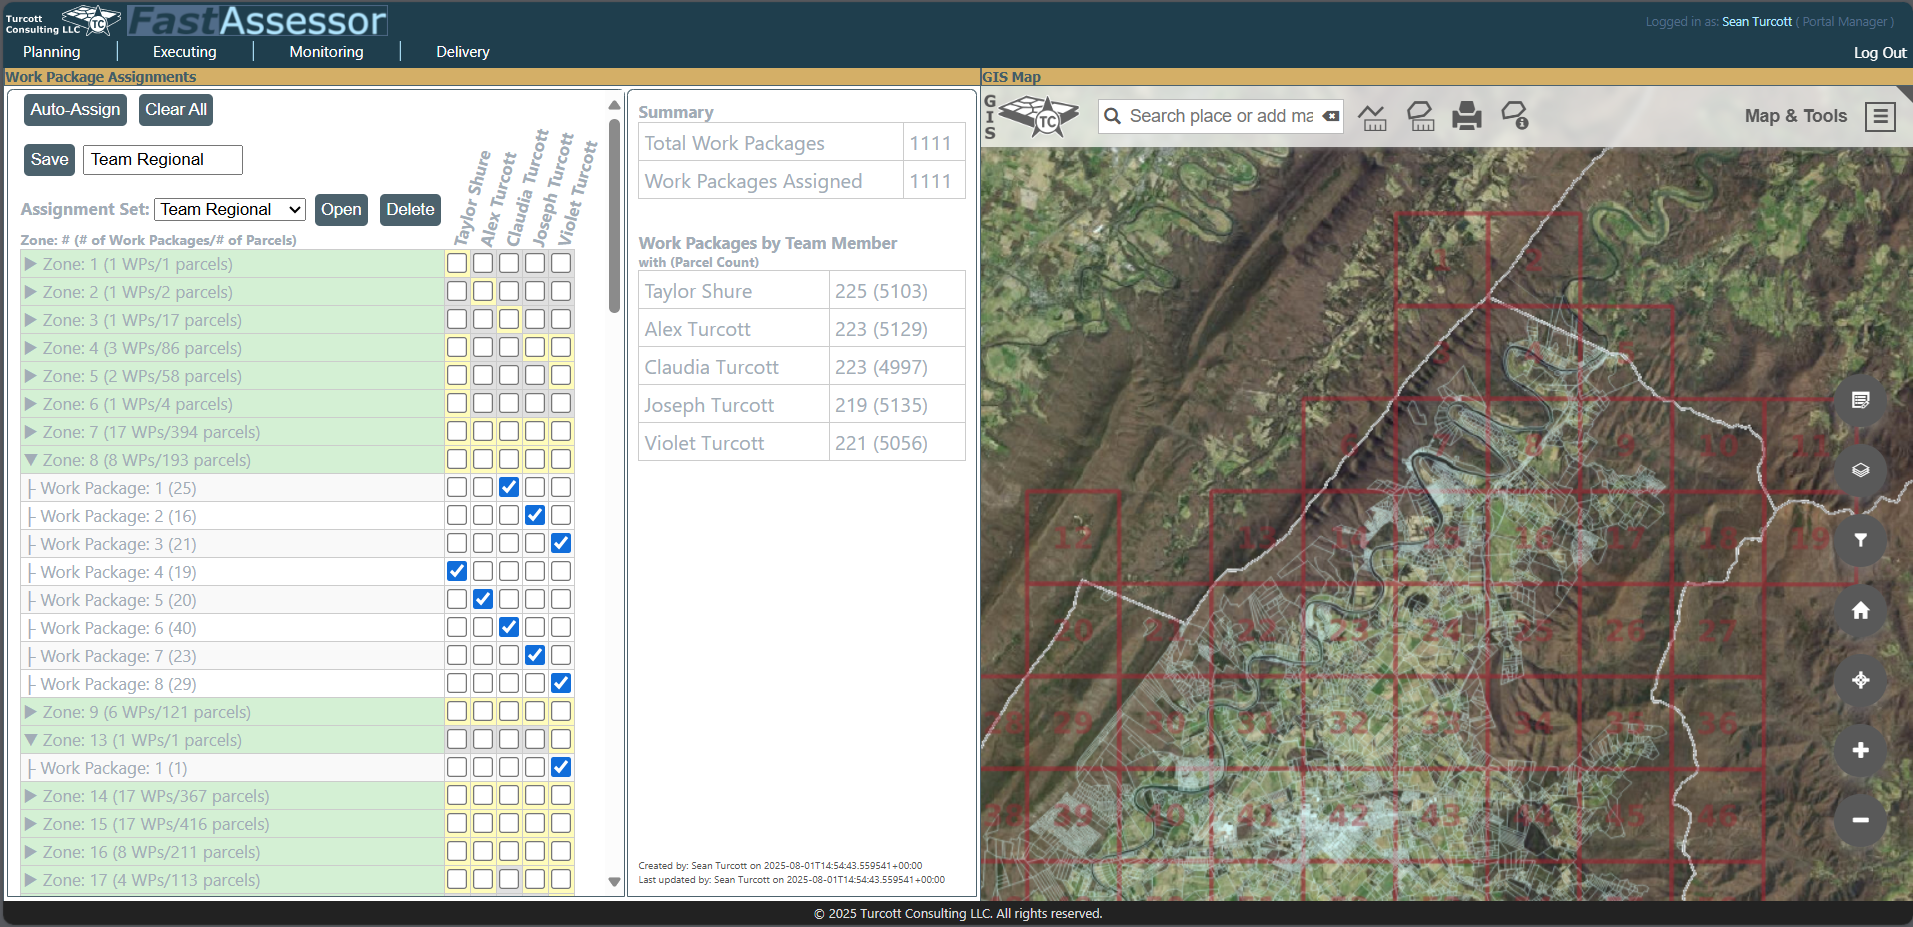Click the Auto-Assign button
Viewport: 1913px width, 927px height.
point(75,110)
